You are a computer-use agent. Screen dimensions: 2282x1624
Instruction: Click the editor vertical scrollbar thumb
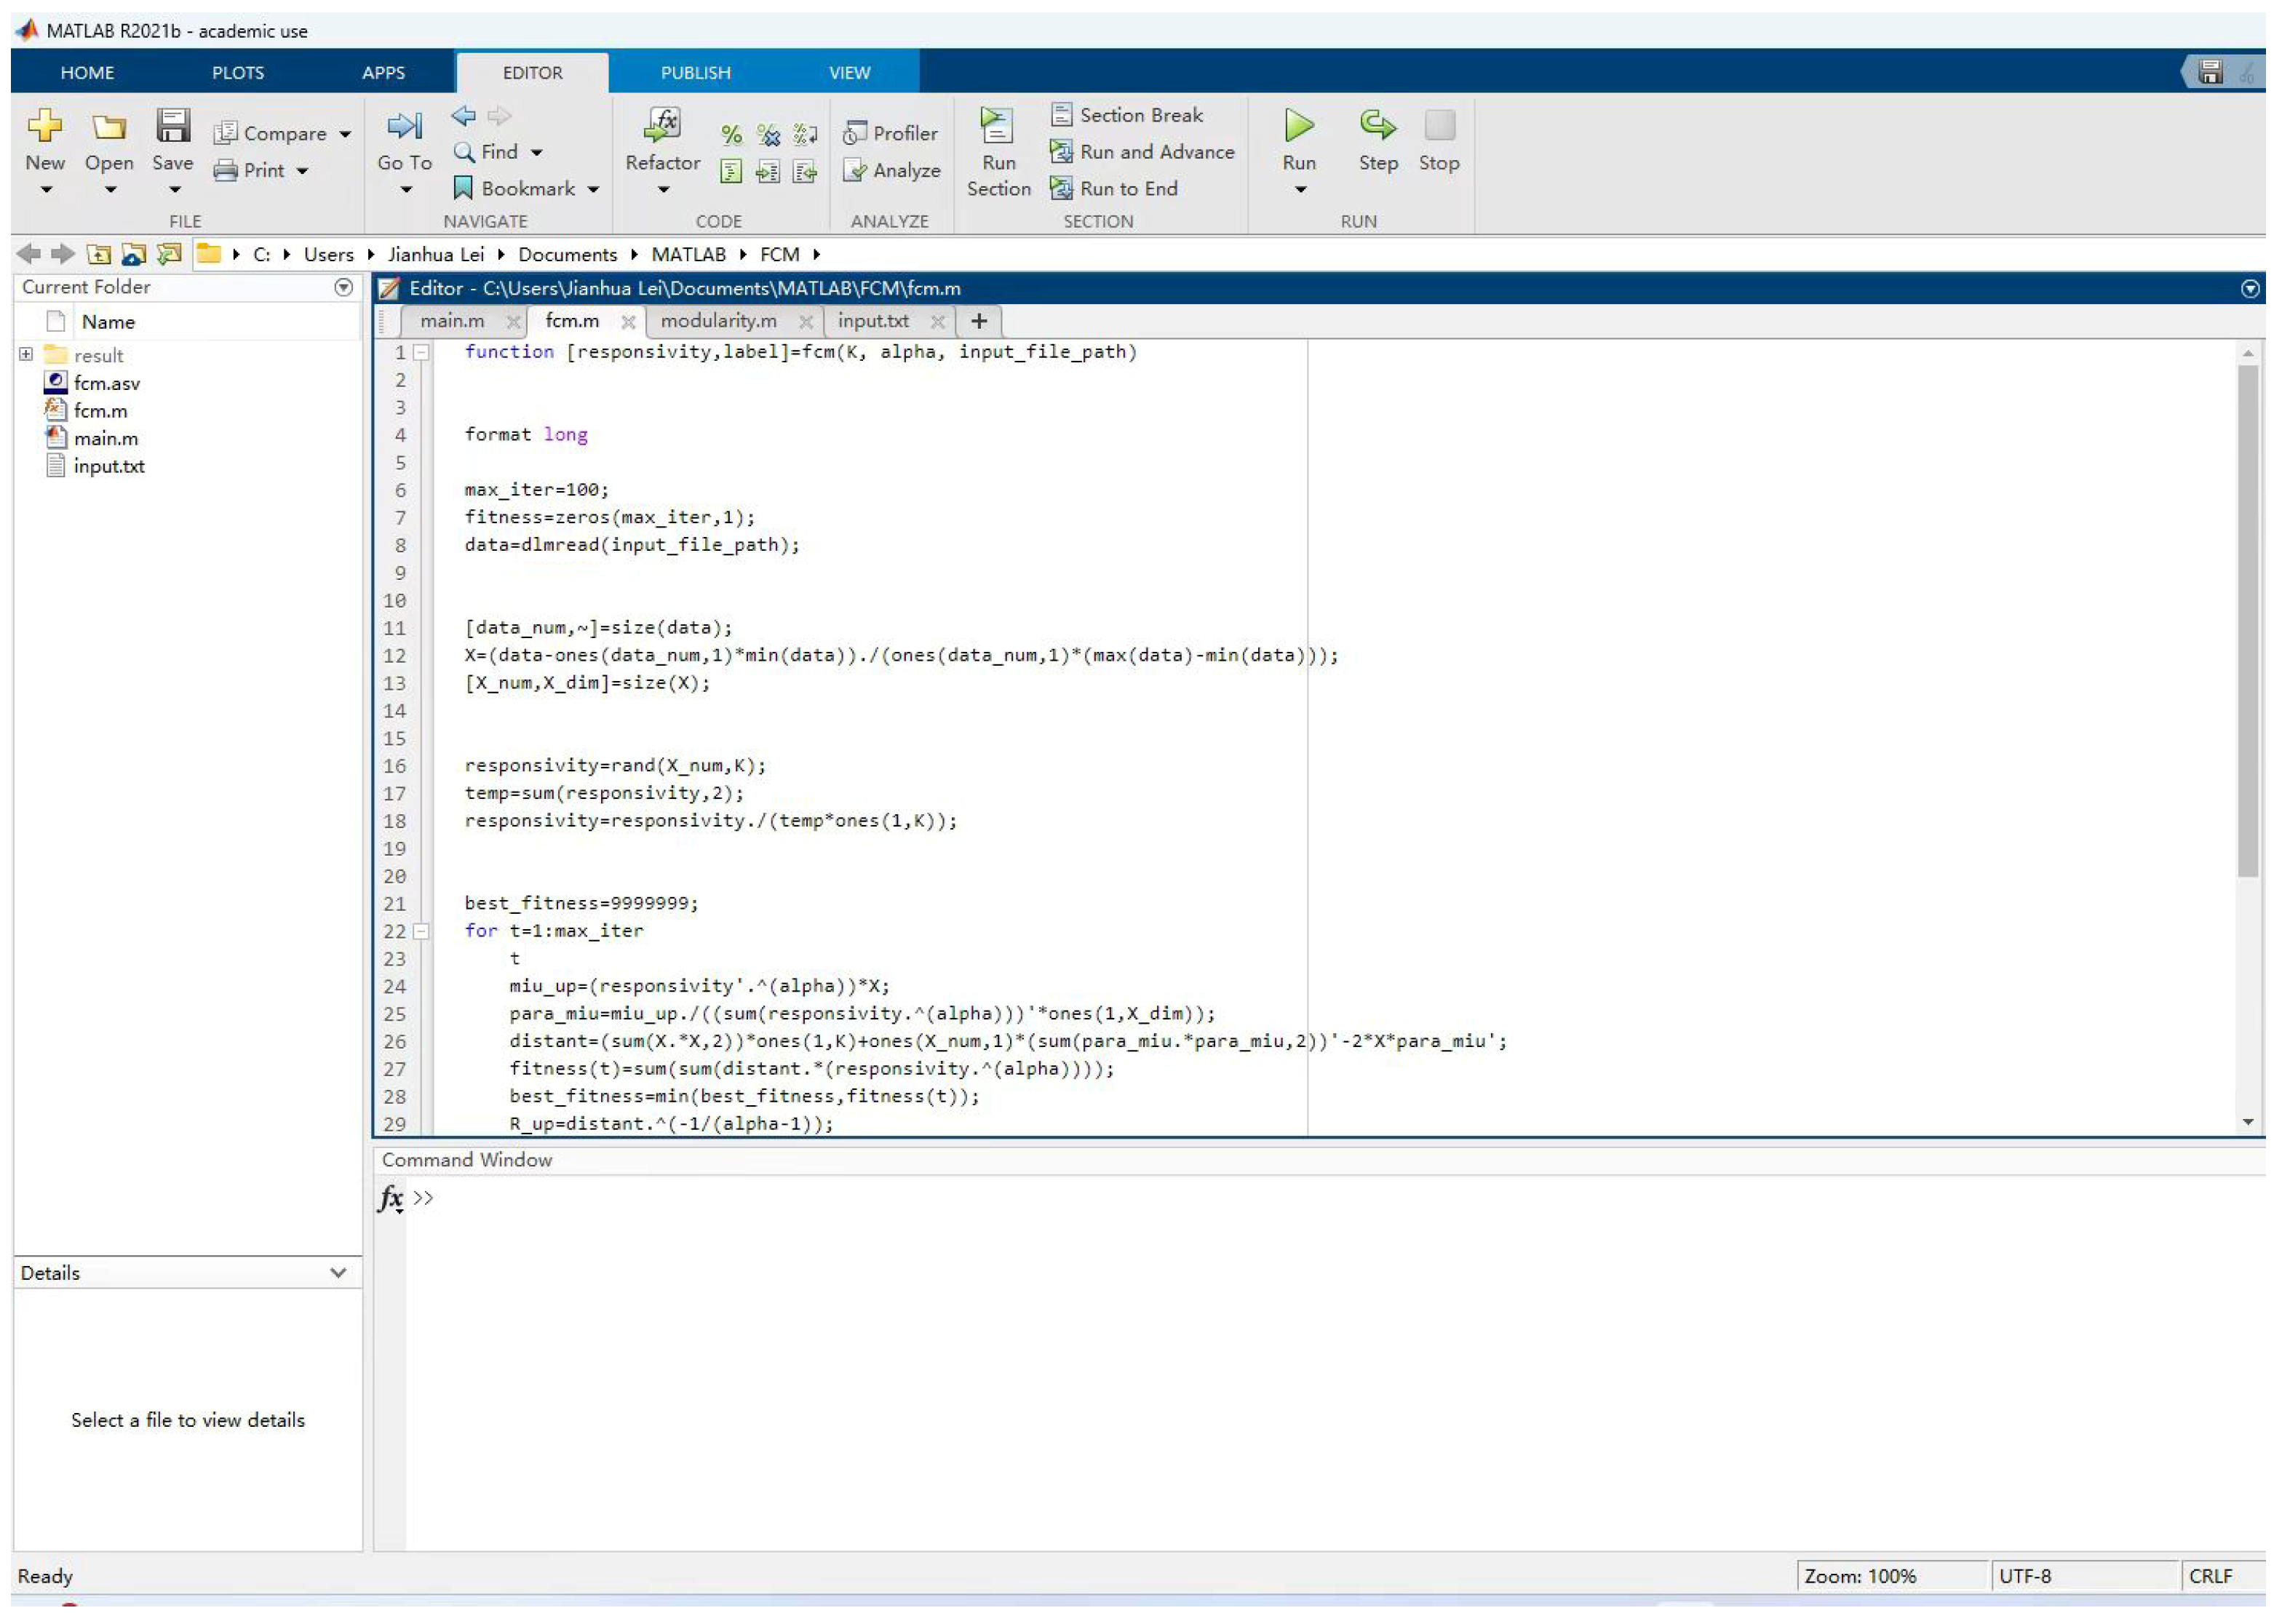tap(2247, 620)
